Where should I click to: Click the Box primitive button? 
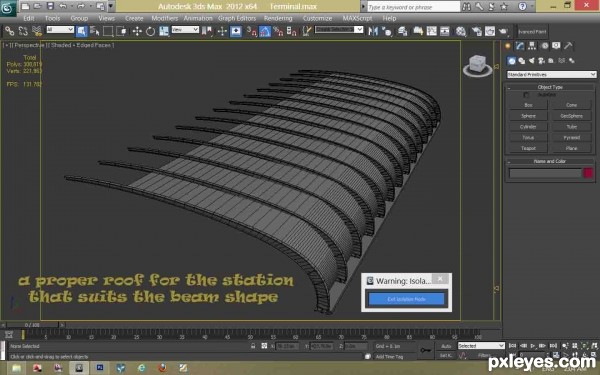click(x=528, y=105)
